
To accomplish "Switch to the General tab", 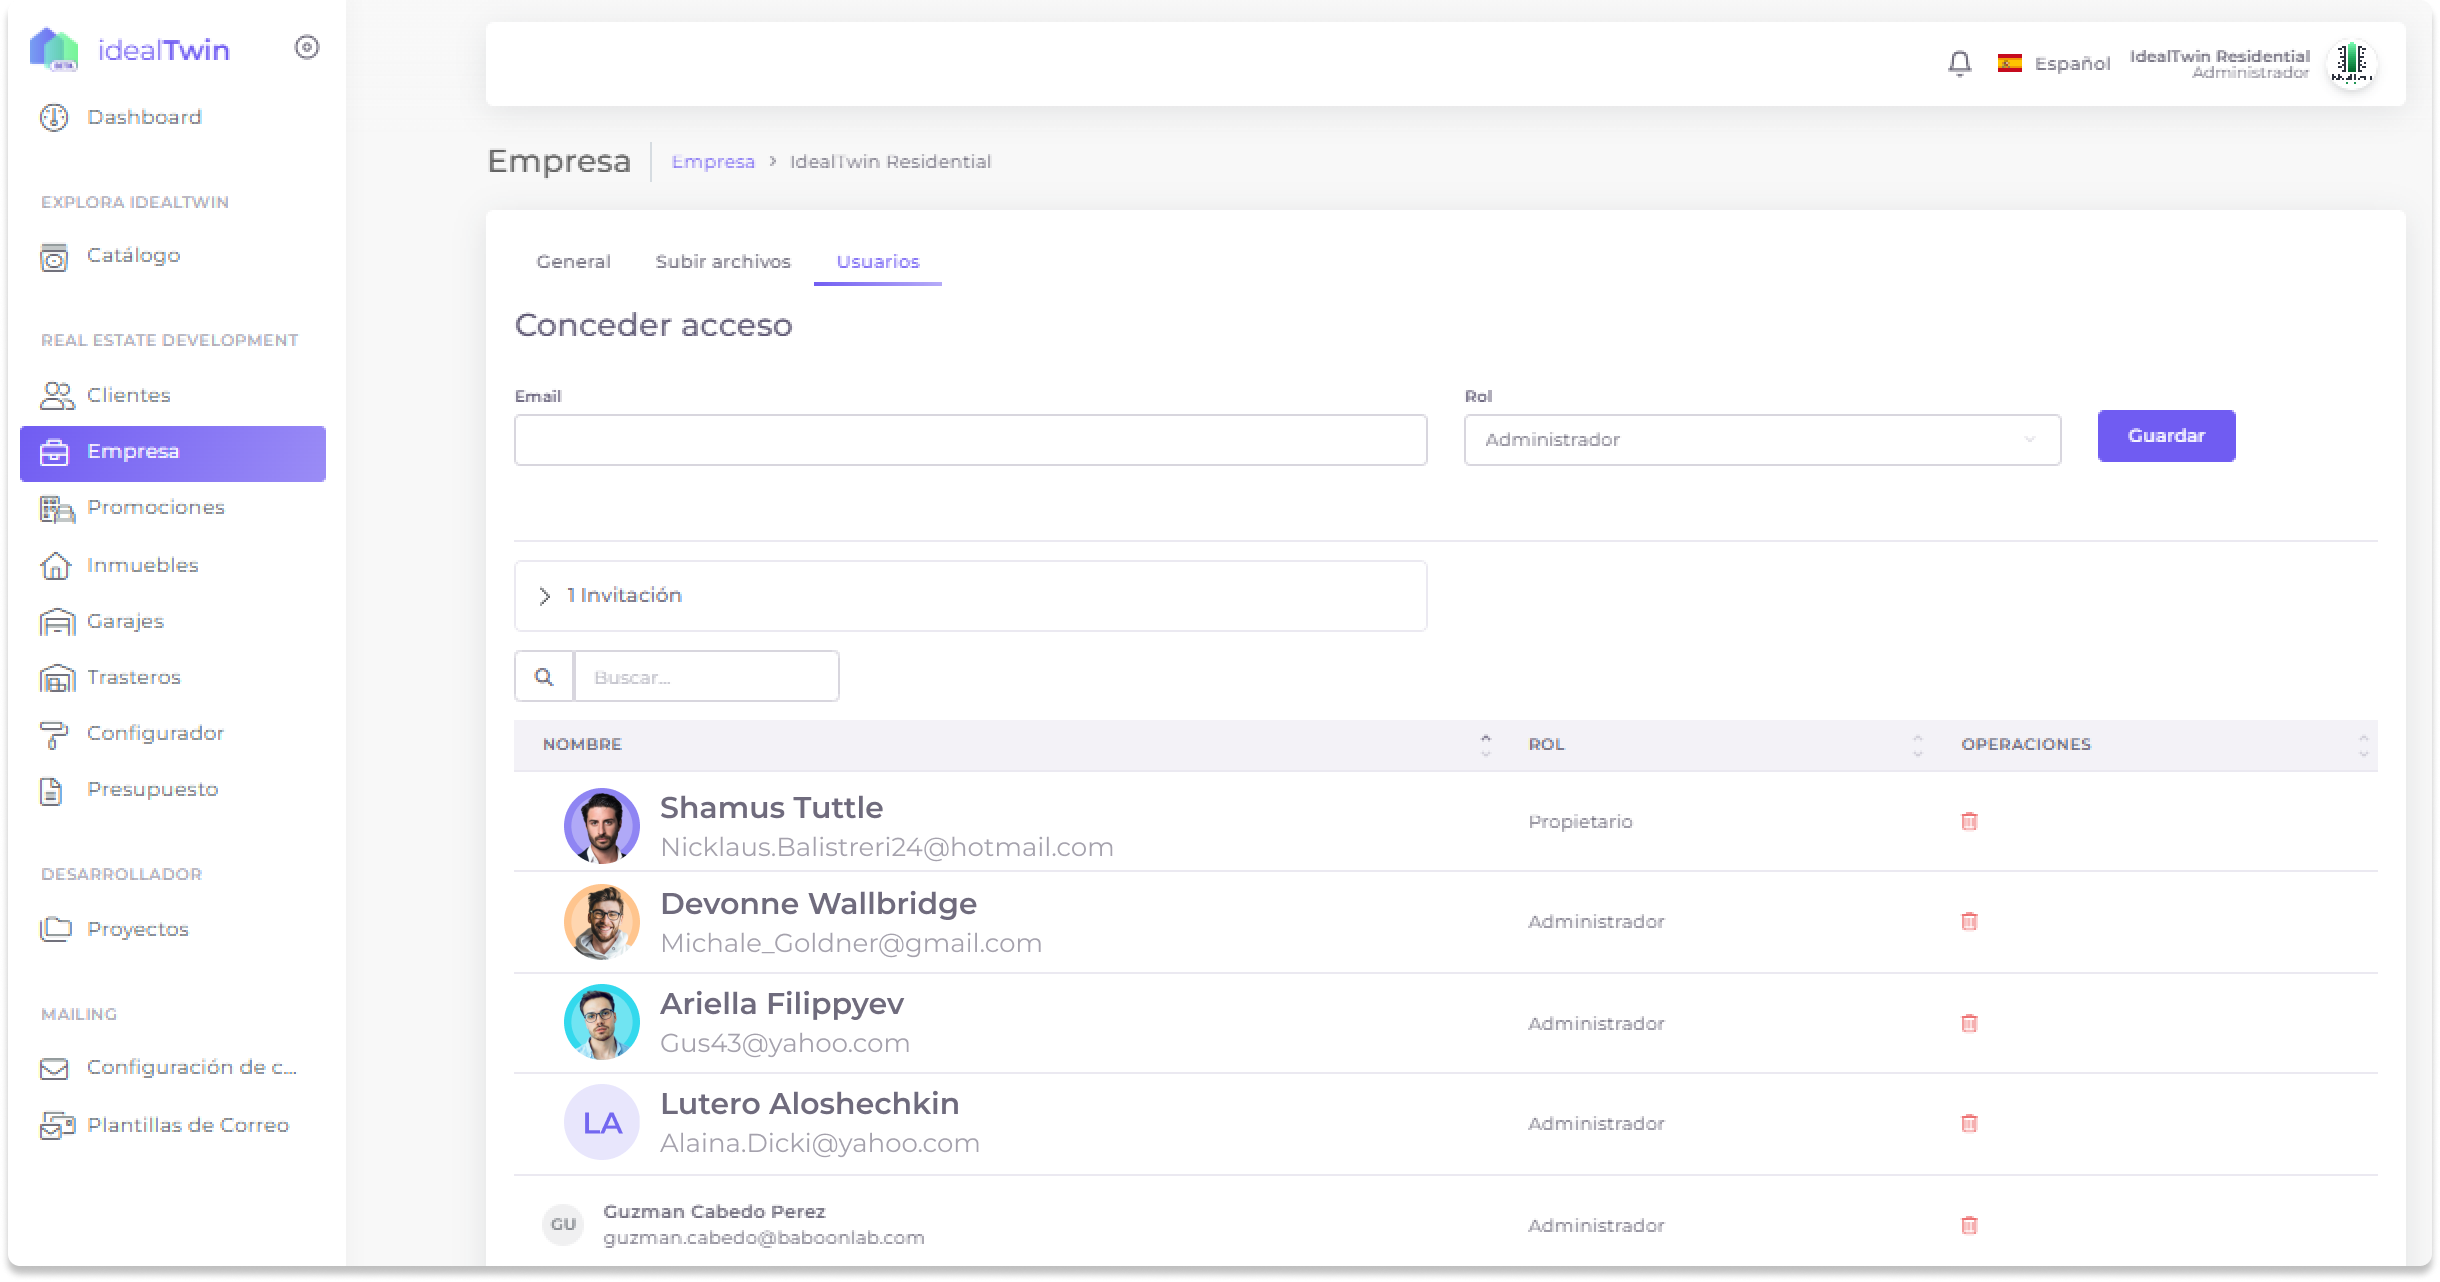I will (573, 262).
